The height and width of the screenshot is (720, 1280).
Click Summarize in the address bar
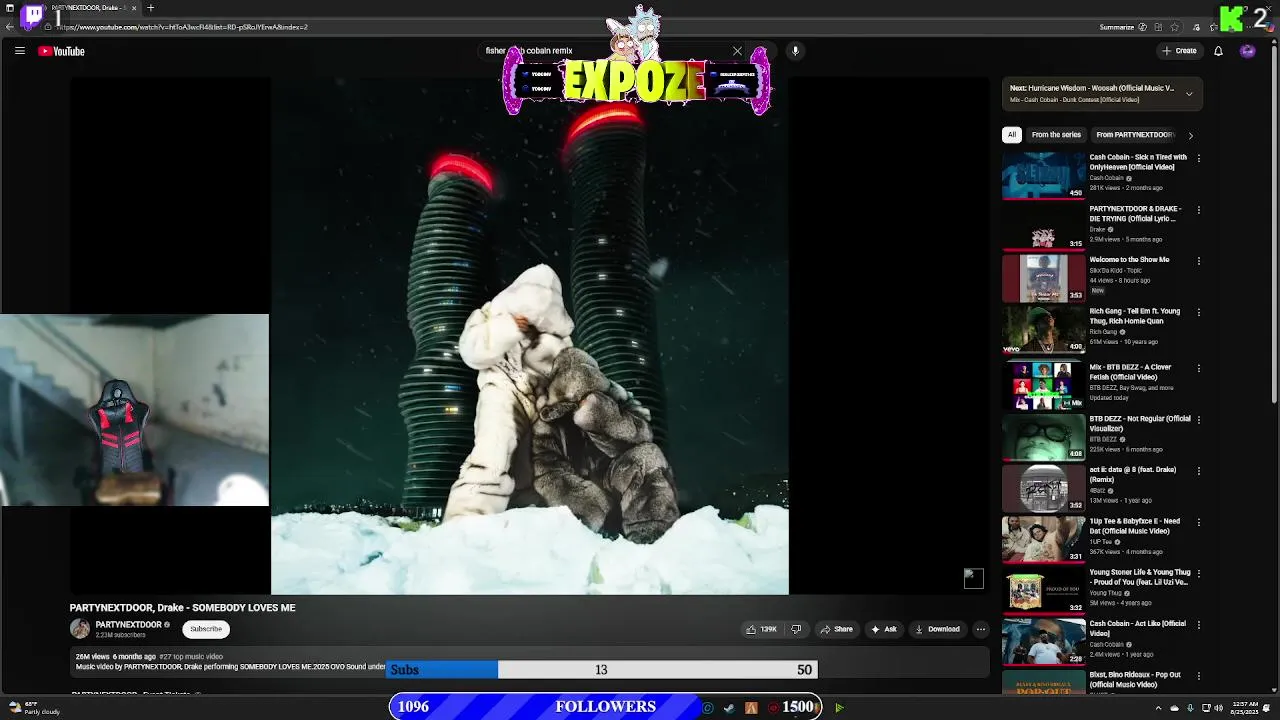point(1116,27)
